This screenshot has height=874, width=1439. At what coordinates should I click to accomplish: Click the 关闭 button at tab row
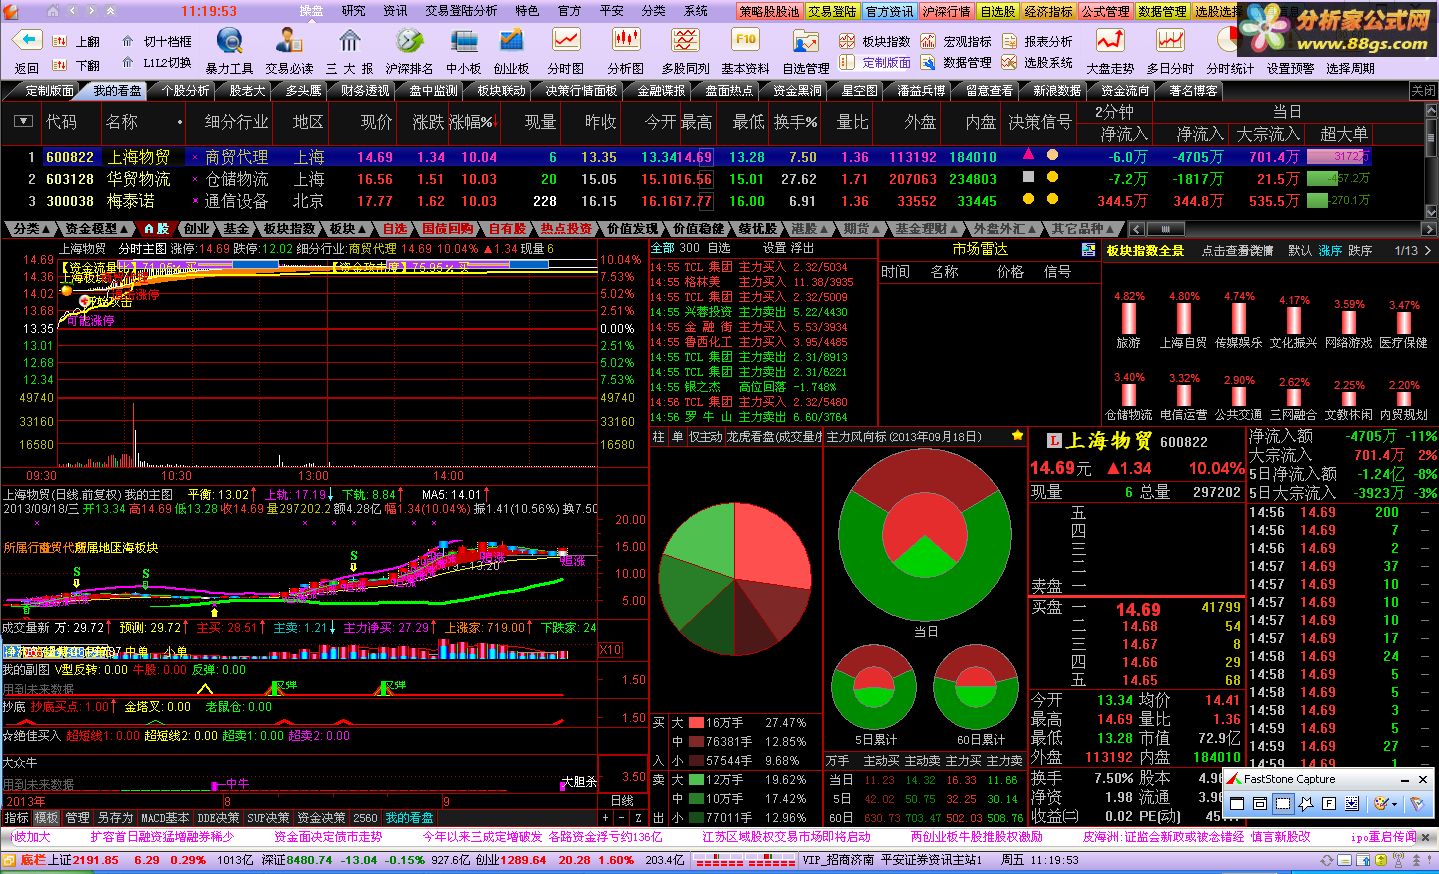(1423, 90)
